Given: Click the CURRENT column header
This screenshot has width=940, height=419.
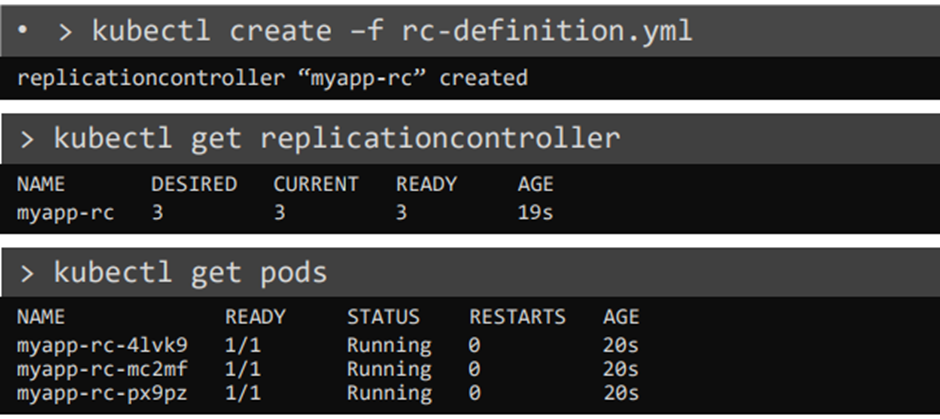Looking at the screenshot, I should [316, 184].
